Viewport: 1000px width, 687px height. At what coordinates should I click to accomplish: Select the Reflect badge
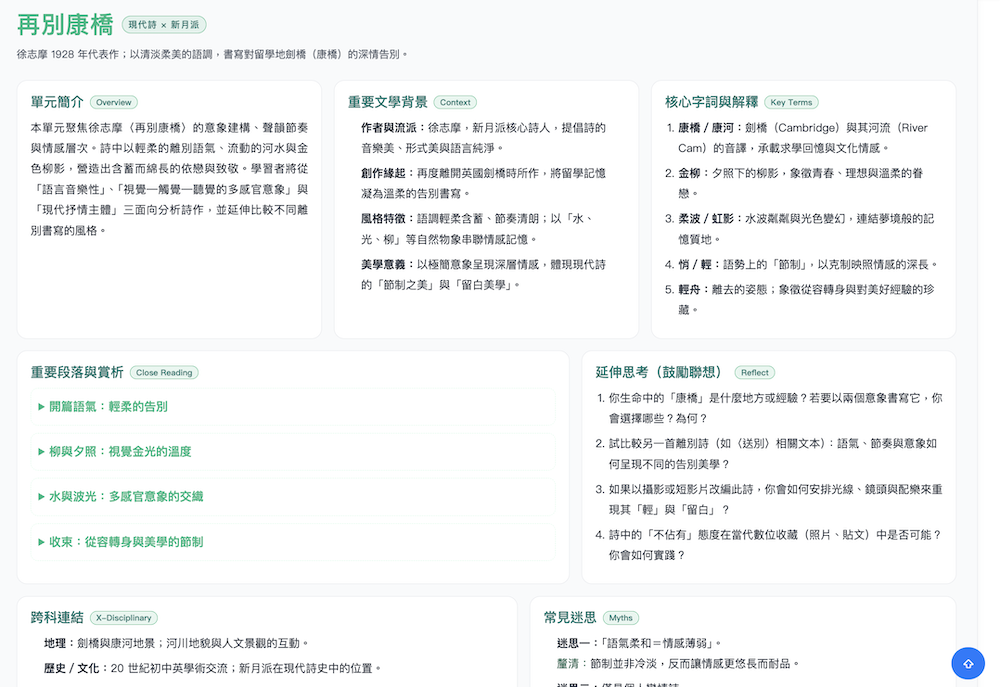[755, 373]
